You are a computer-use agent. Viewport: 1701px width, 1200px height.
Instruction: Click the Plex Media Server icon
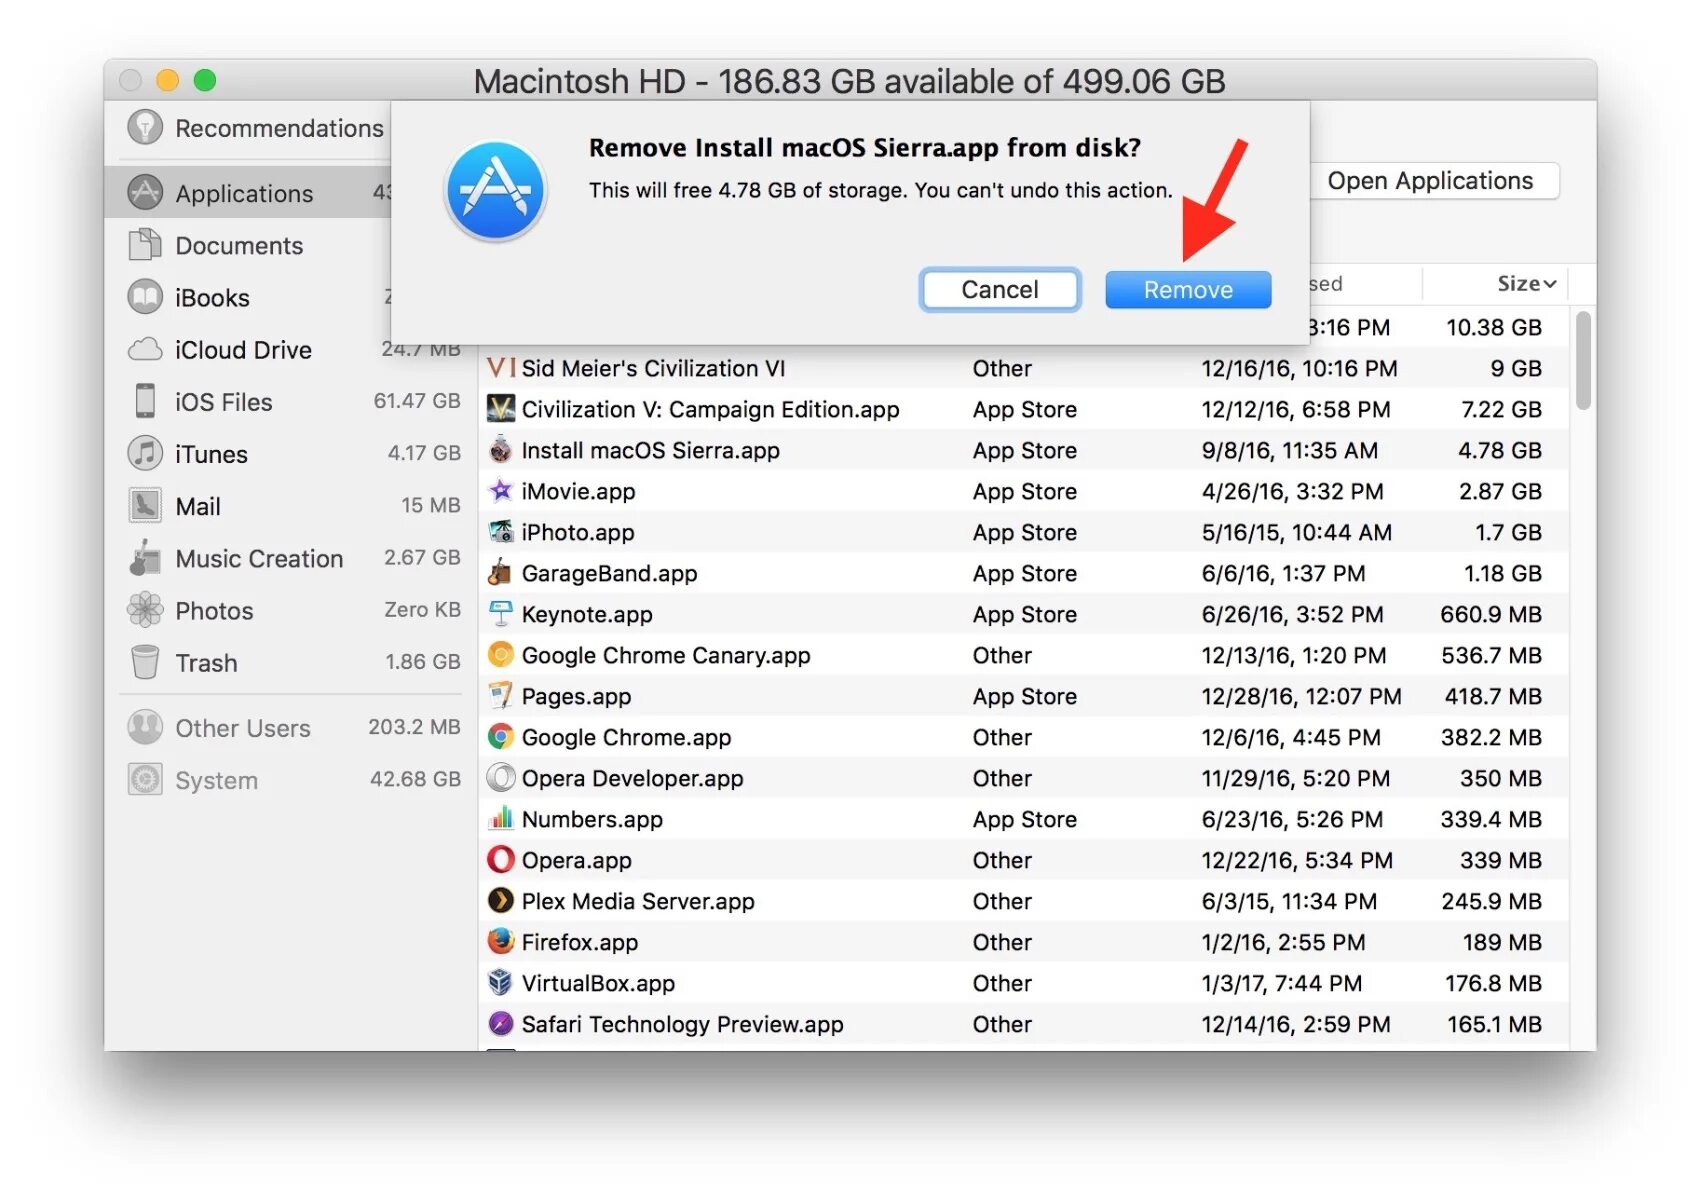(501, 900)
